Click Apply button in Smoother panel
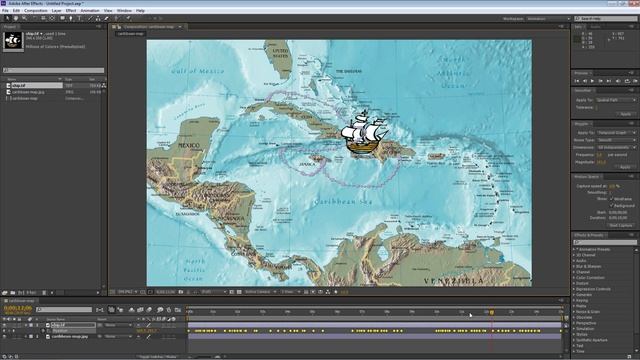 pyautogui.click(x=625, y=114)
